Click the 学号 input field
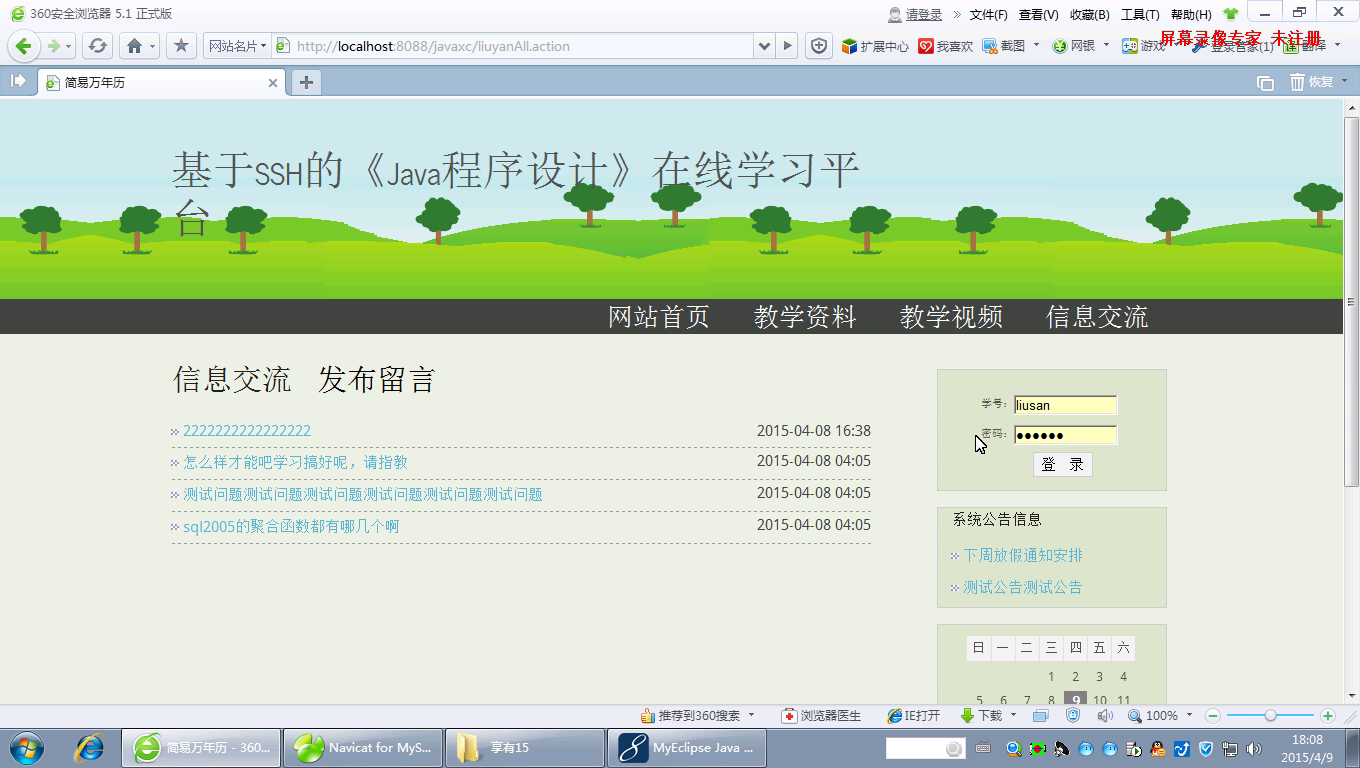Image resolution: width=1360 pixels, height=768 pixels. [x=1065, y=405]
